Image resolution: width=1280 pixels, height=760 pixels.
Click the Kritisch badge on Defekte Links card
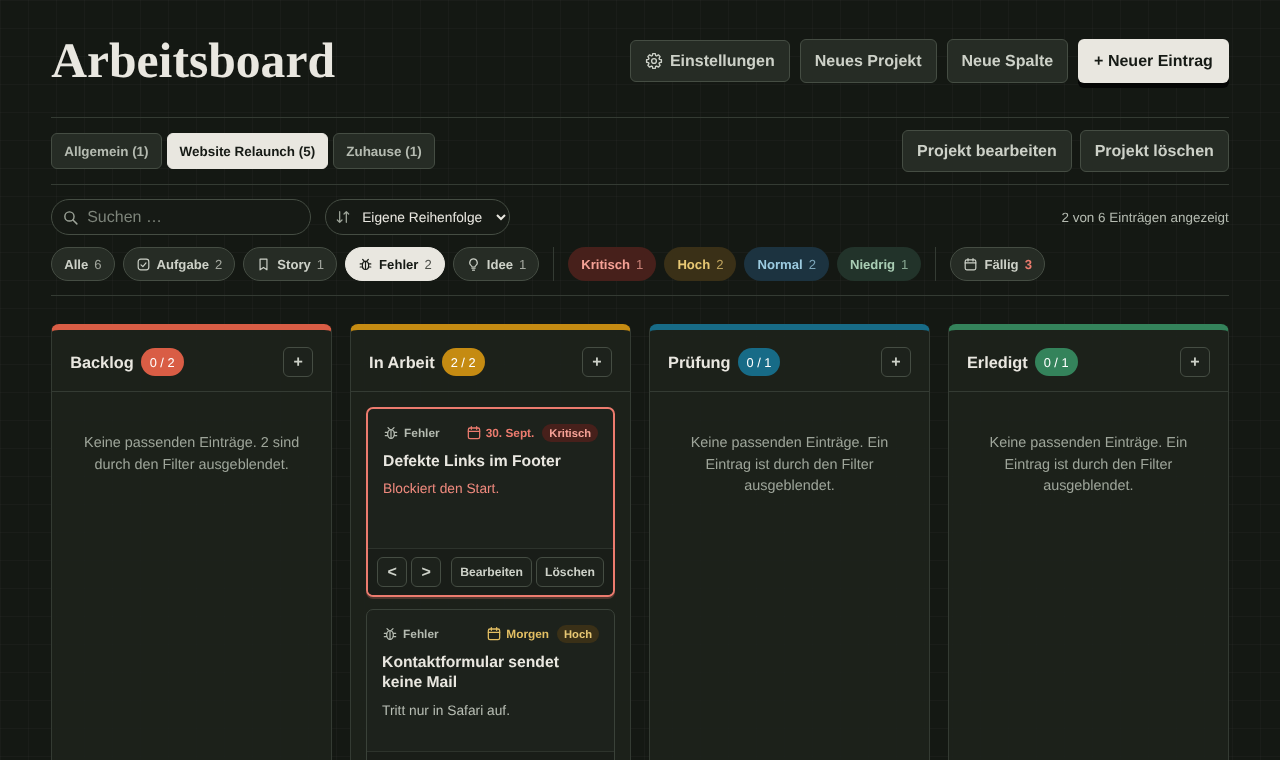coord(570,433)
